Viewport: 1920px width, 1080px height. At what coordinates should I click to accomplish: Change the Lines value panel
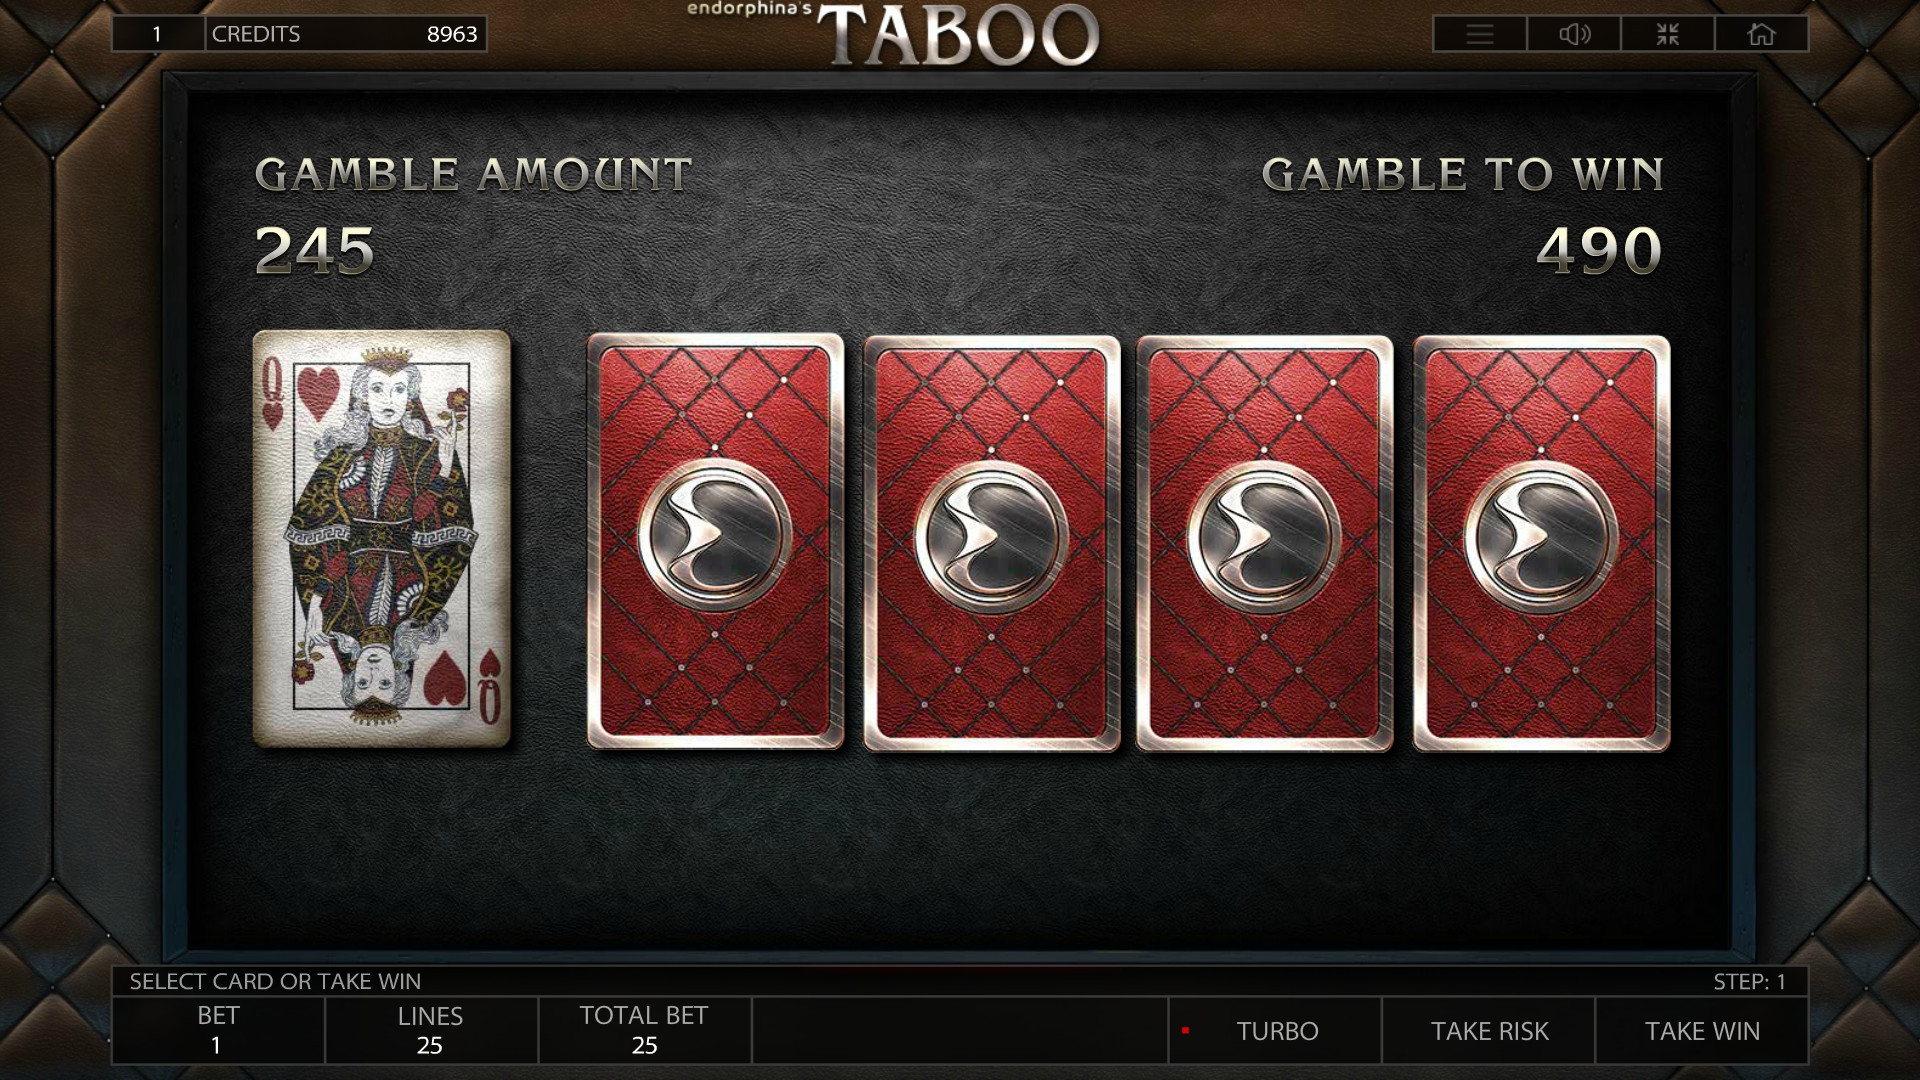pos(431,1030)
